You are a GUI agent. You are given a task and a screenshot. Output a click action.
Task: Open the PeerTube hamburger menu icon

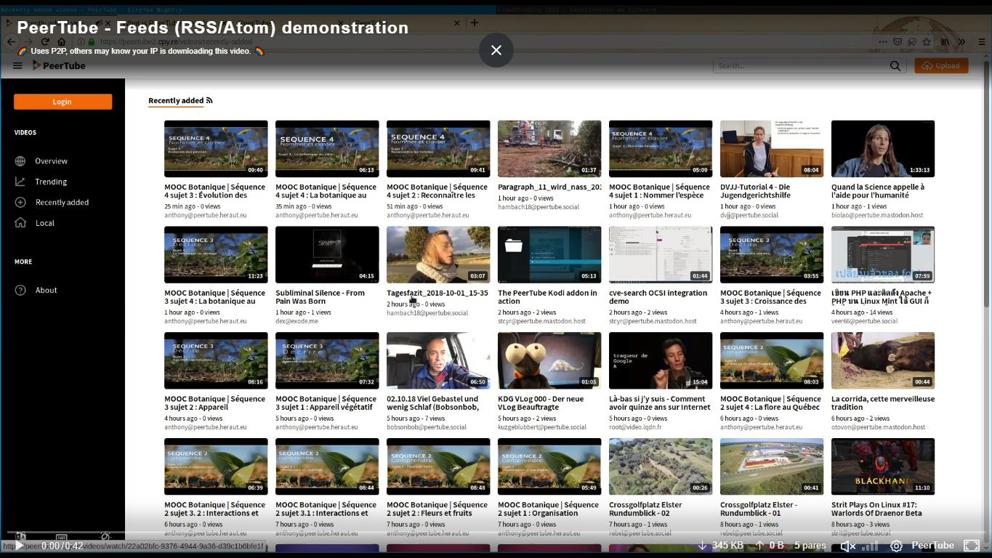pos(18,66)
